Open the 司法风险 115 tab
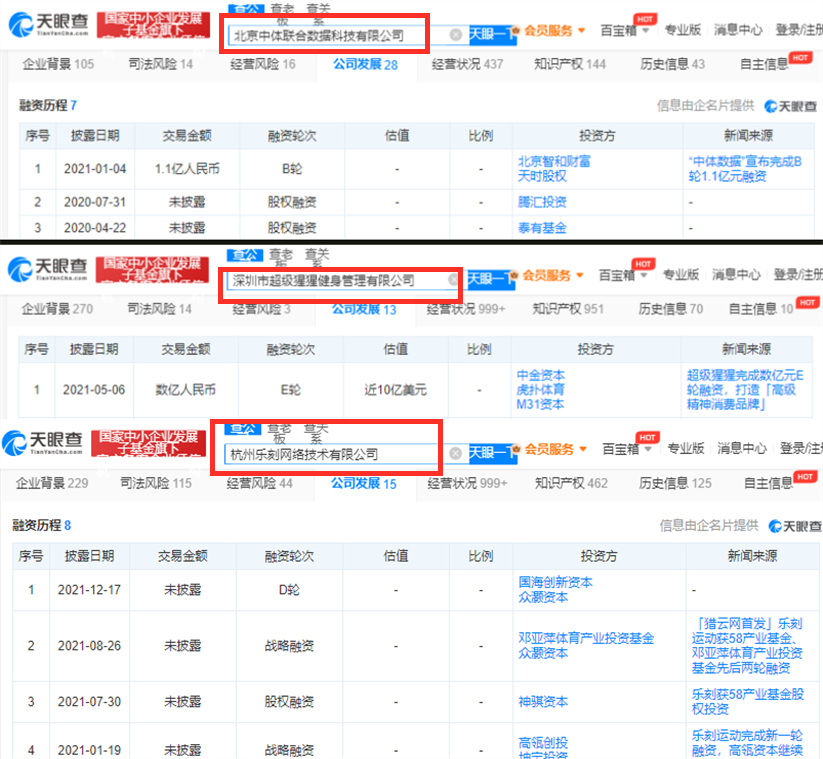Screen dimensions: 823x759 click(156, 483)
